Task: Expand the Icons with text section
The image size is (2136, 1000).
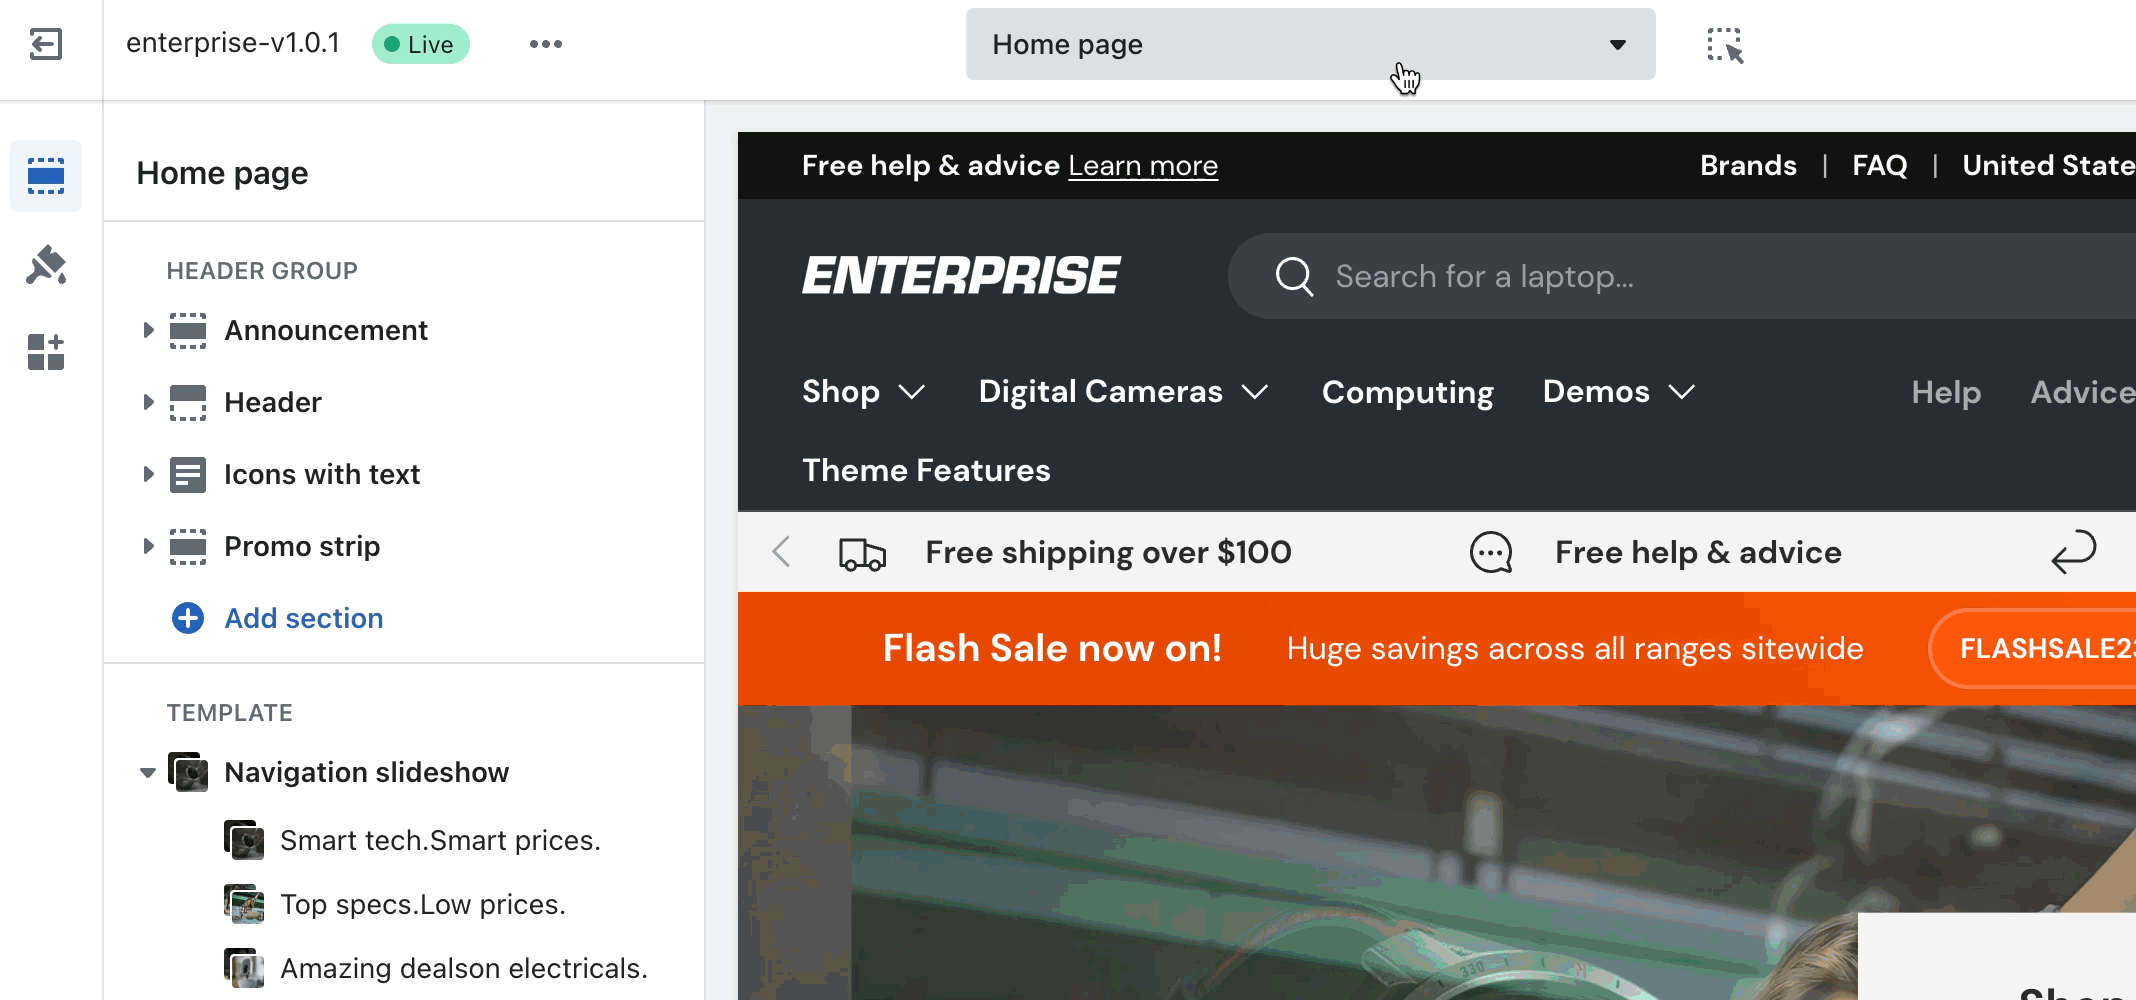Action: (148, 474)
